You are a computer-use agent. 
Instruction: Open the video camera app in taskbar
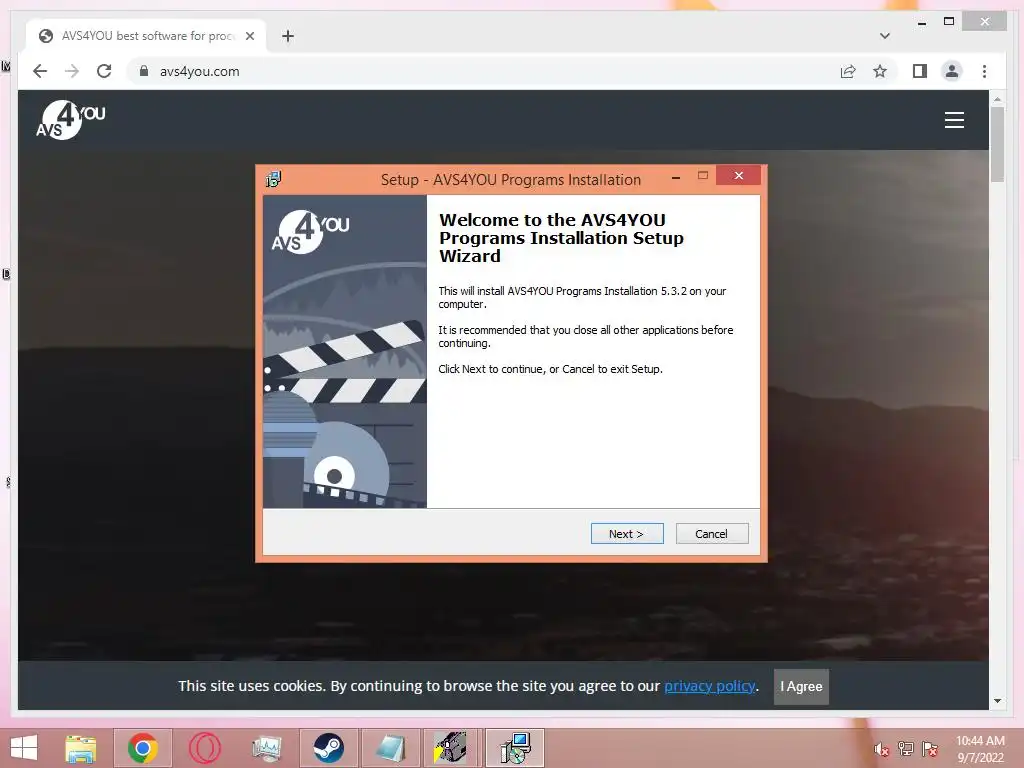click(452, 748)
